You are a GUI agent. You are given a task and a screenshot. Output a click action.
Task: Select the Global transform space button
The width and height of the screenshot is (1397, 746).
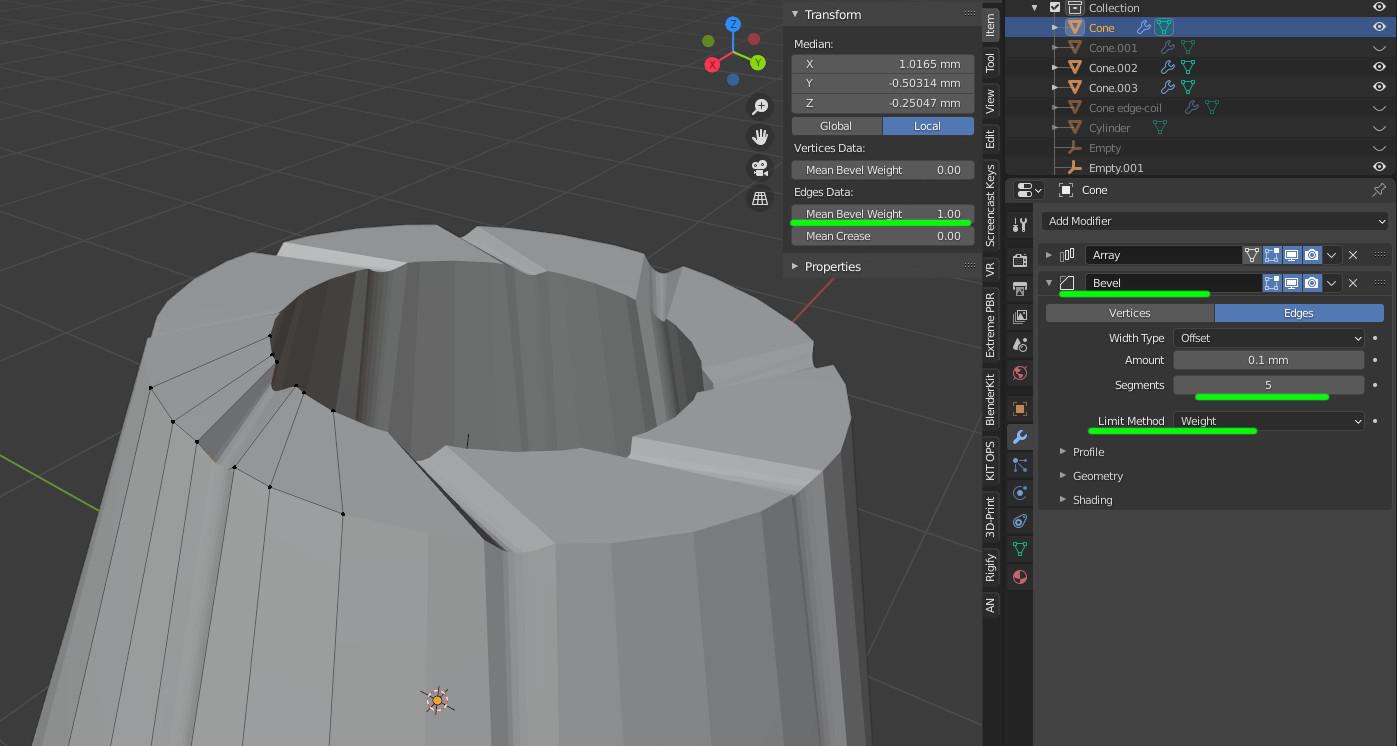coord(836,126)
